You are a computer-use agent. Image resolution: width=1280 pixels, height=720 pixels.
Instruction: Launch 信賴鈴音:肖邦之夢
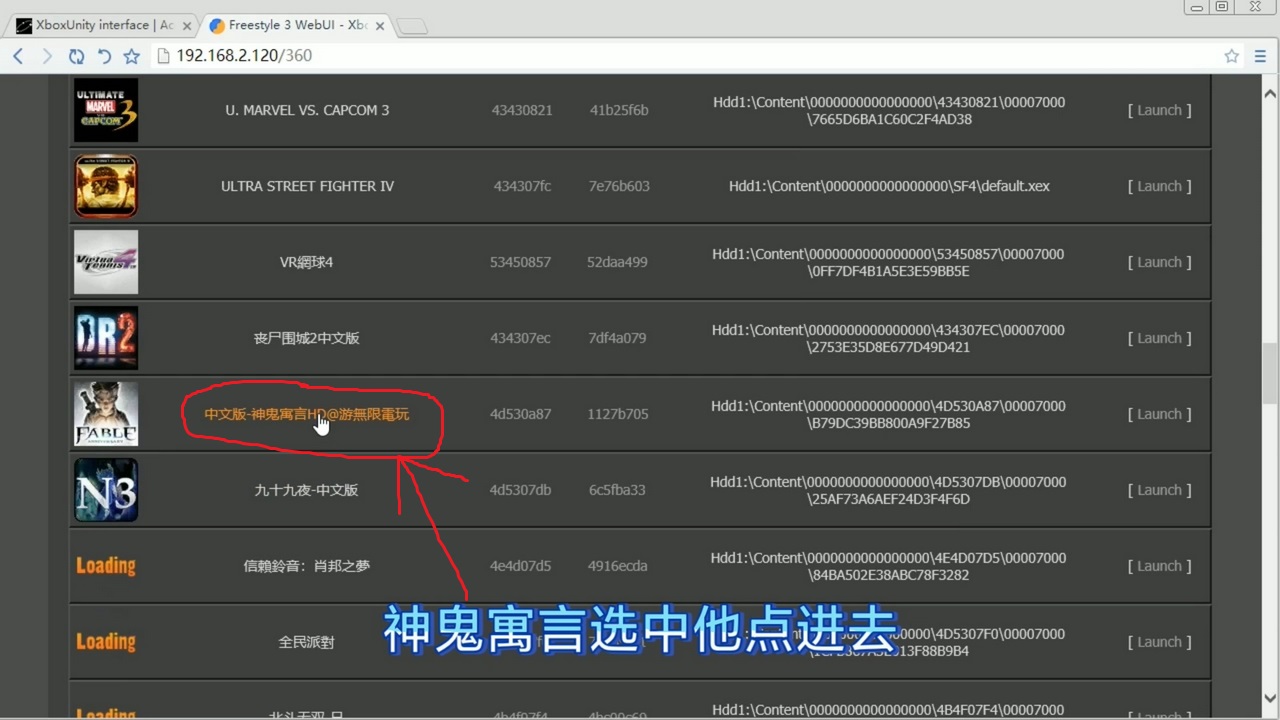(x=1159, y=566)
